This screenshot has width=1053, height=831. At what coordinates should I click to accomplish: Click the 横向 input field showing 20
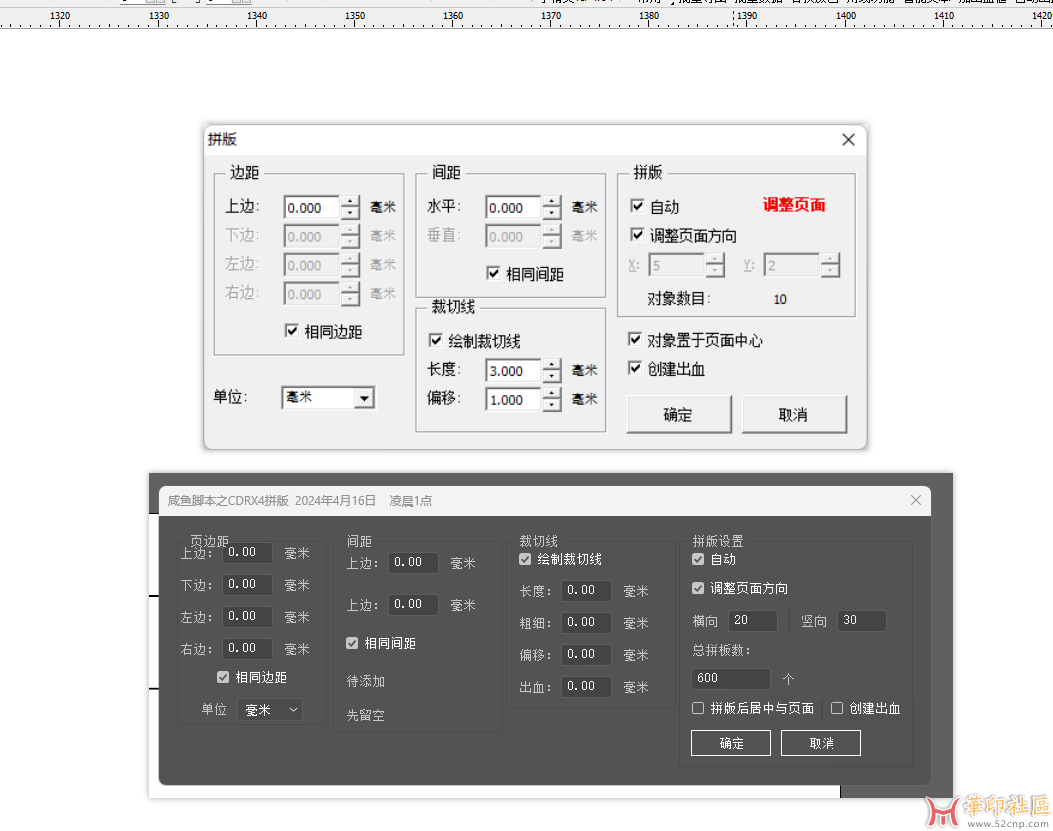click(x=753, y=621)
